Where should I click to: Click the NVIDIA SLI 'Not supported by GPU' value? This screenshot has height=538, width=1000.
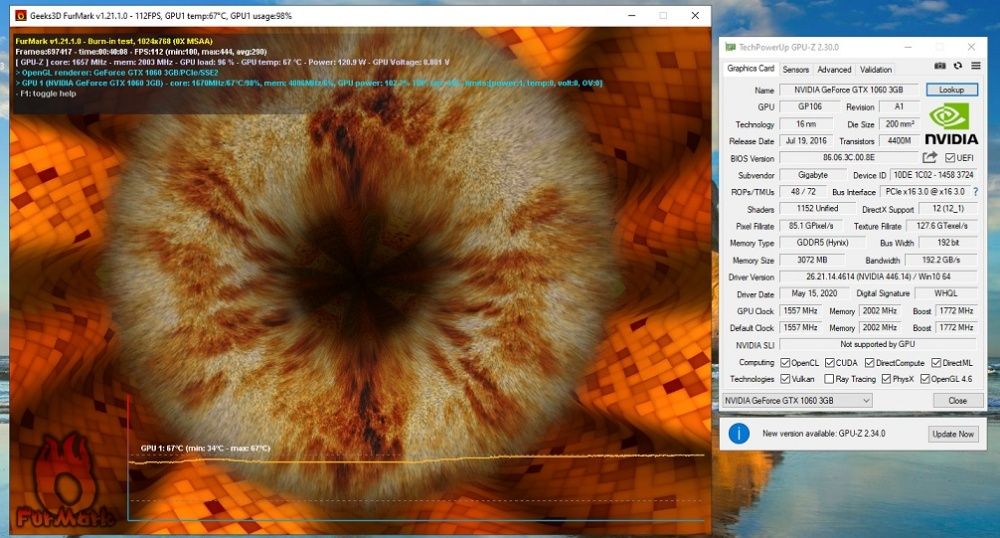pyautogui.click(x=878, y=344)
